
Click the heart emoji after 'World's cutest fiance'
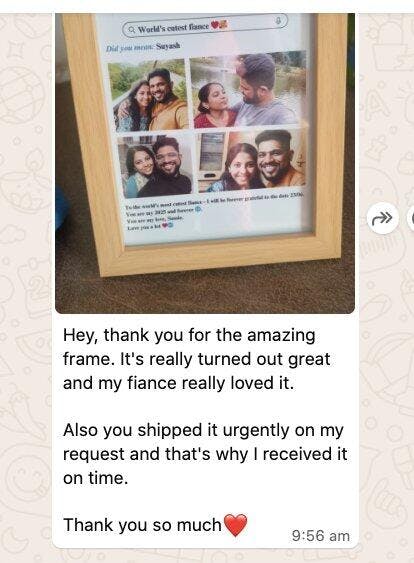click(214, 25)
